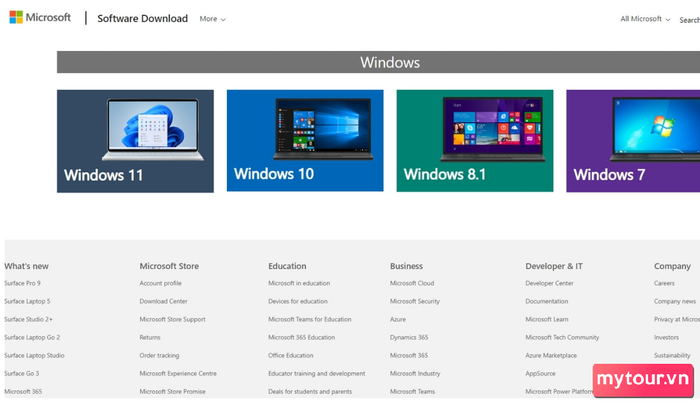Open Account profile link
The width and height of the screenshot is (700, 405).
(160, 283)
